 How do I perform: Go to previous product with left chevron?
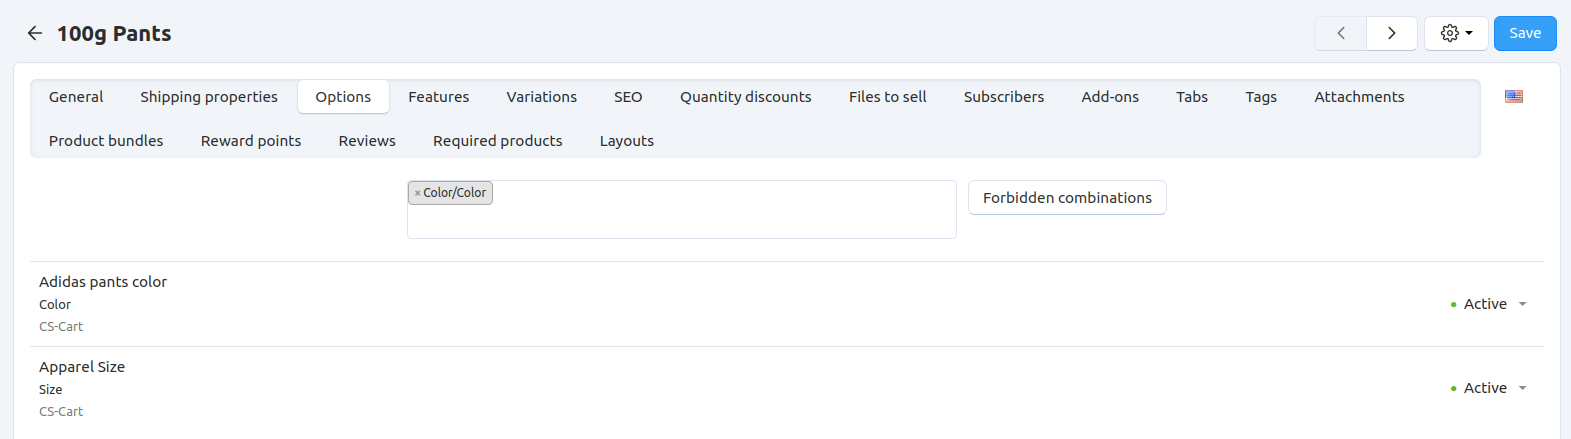tap(1341, 33)
